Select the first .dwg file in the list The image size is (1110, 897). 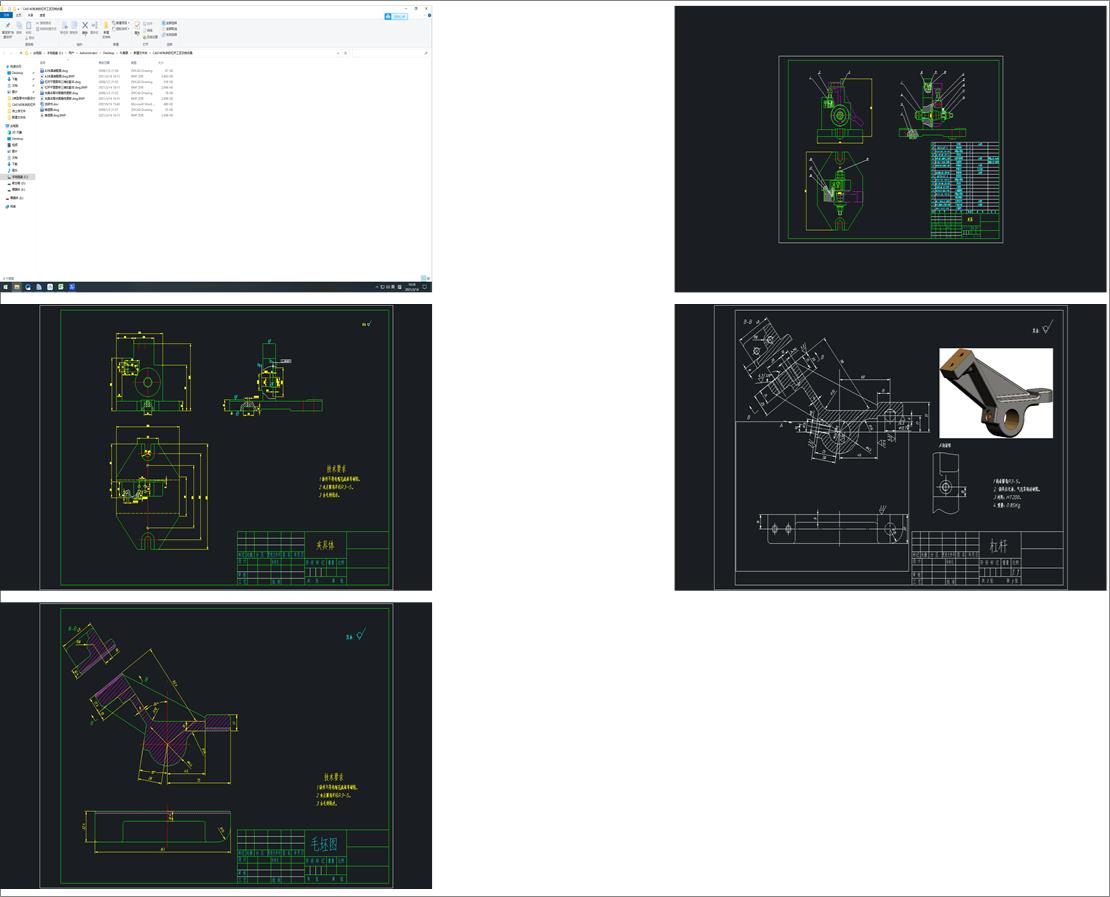pyautogui.click(x=106, y=71)
